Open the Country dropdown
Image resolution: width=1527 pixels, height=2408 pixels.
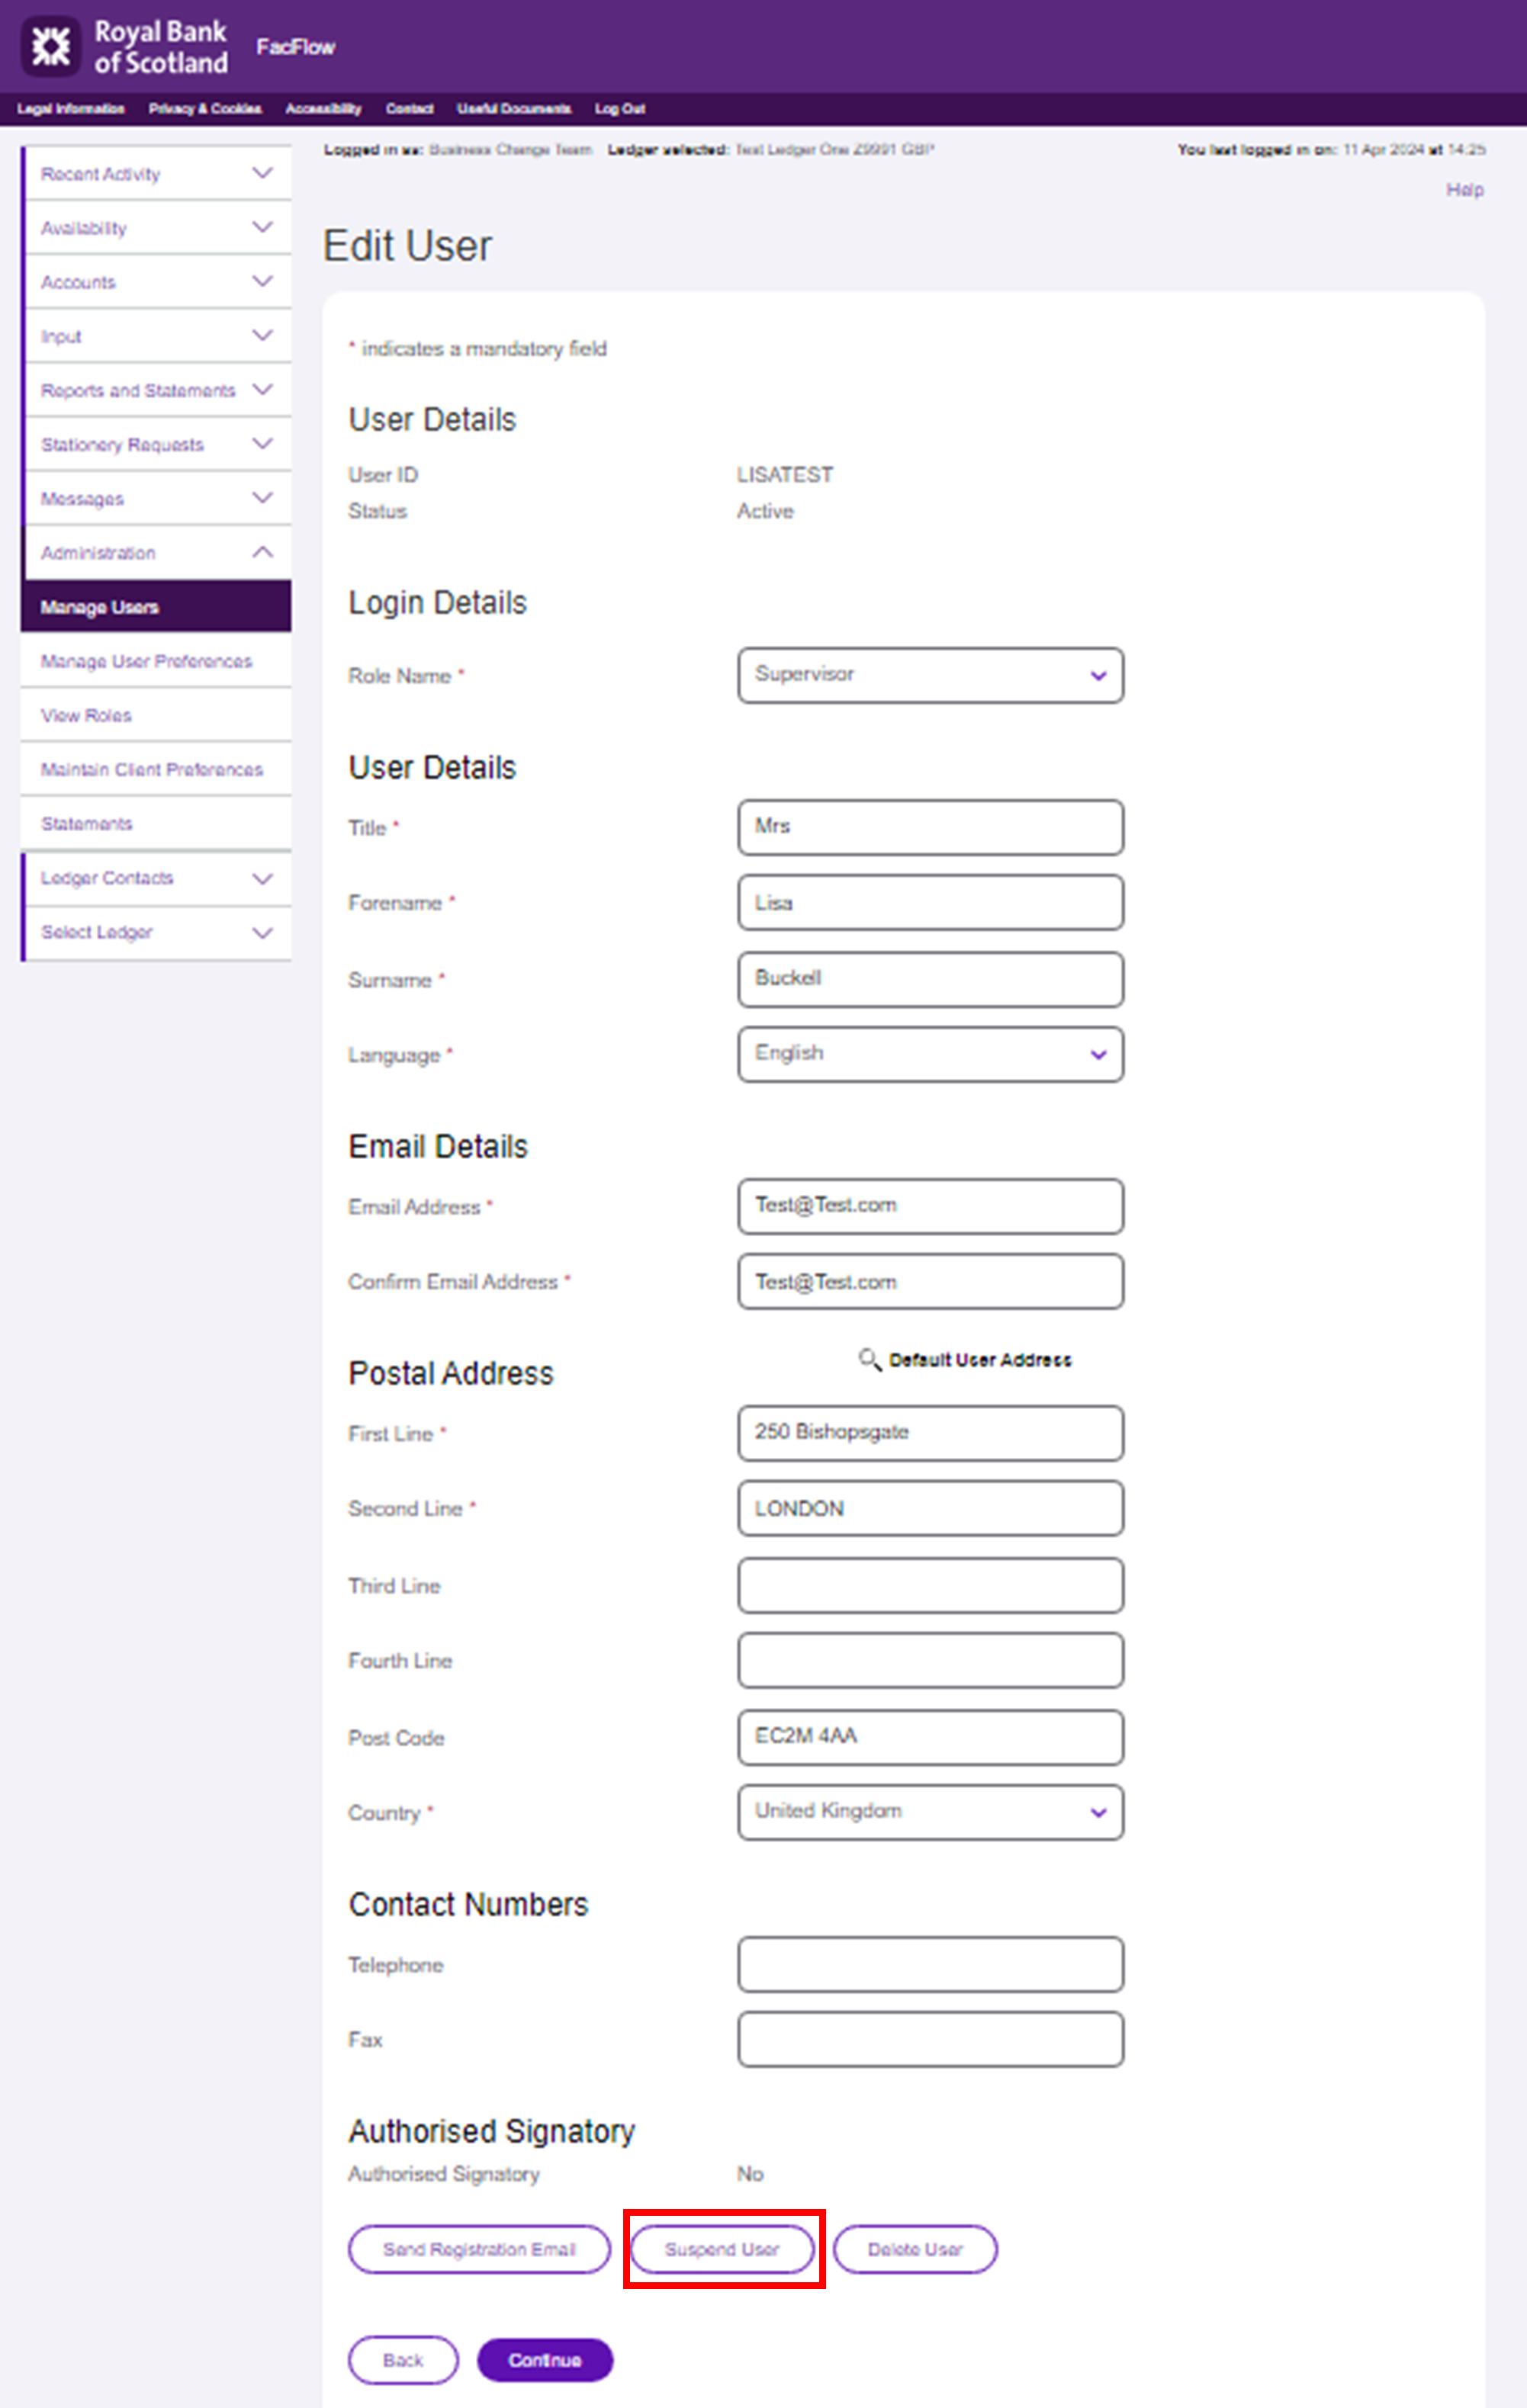(930, 1812)
